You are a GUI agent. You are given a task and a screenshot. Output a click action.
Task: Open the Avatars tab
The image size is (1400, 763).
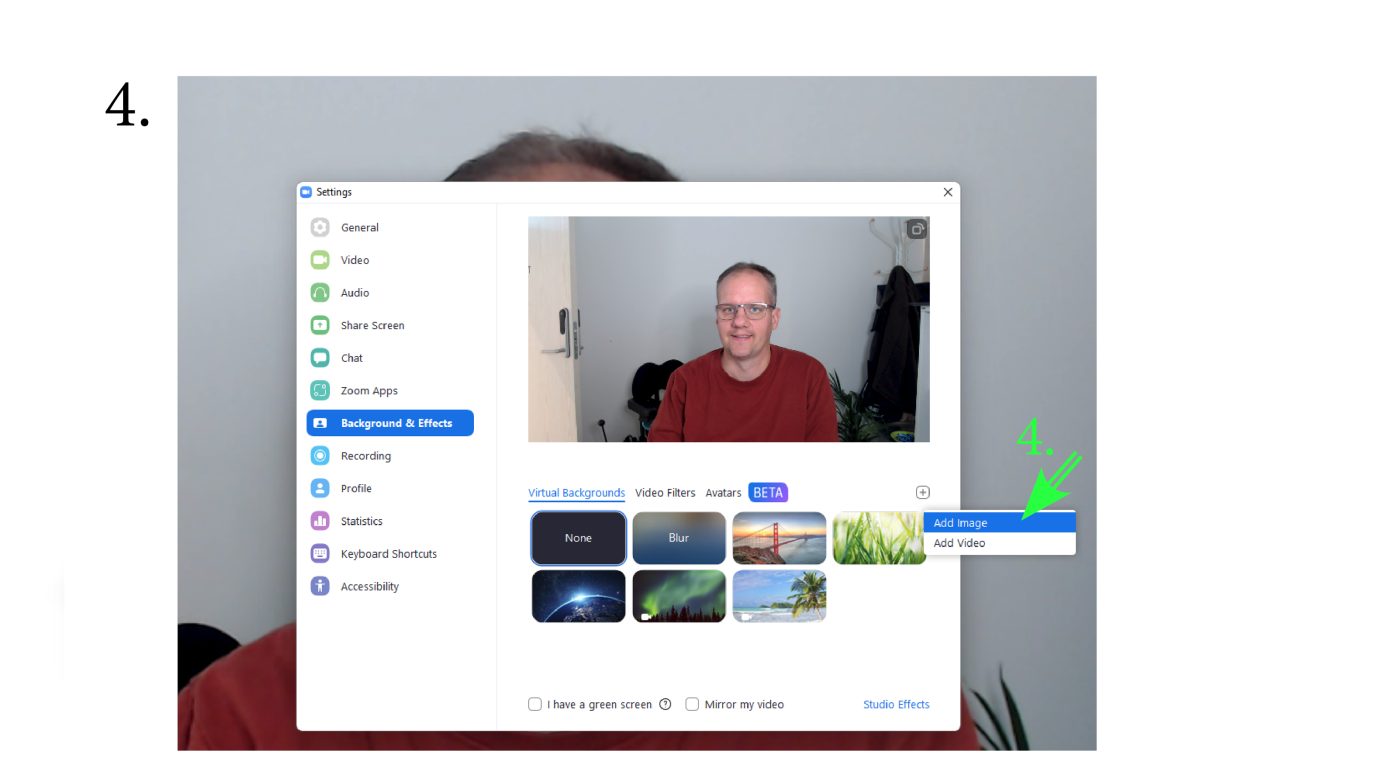coord(723,493)
